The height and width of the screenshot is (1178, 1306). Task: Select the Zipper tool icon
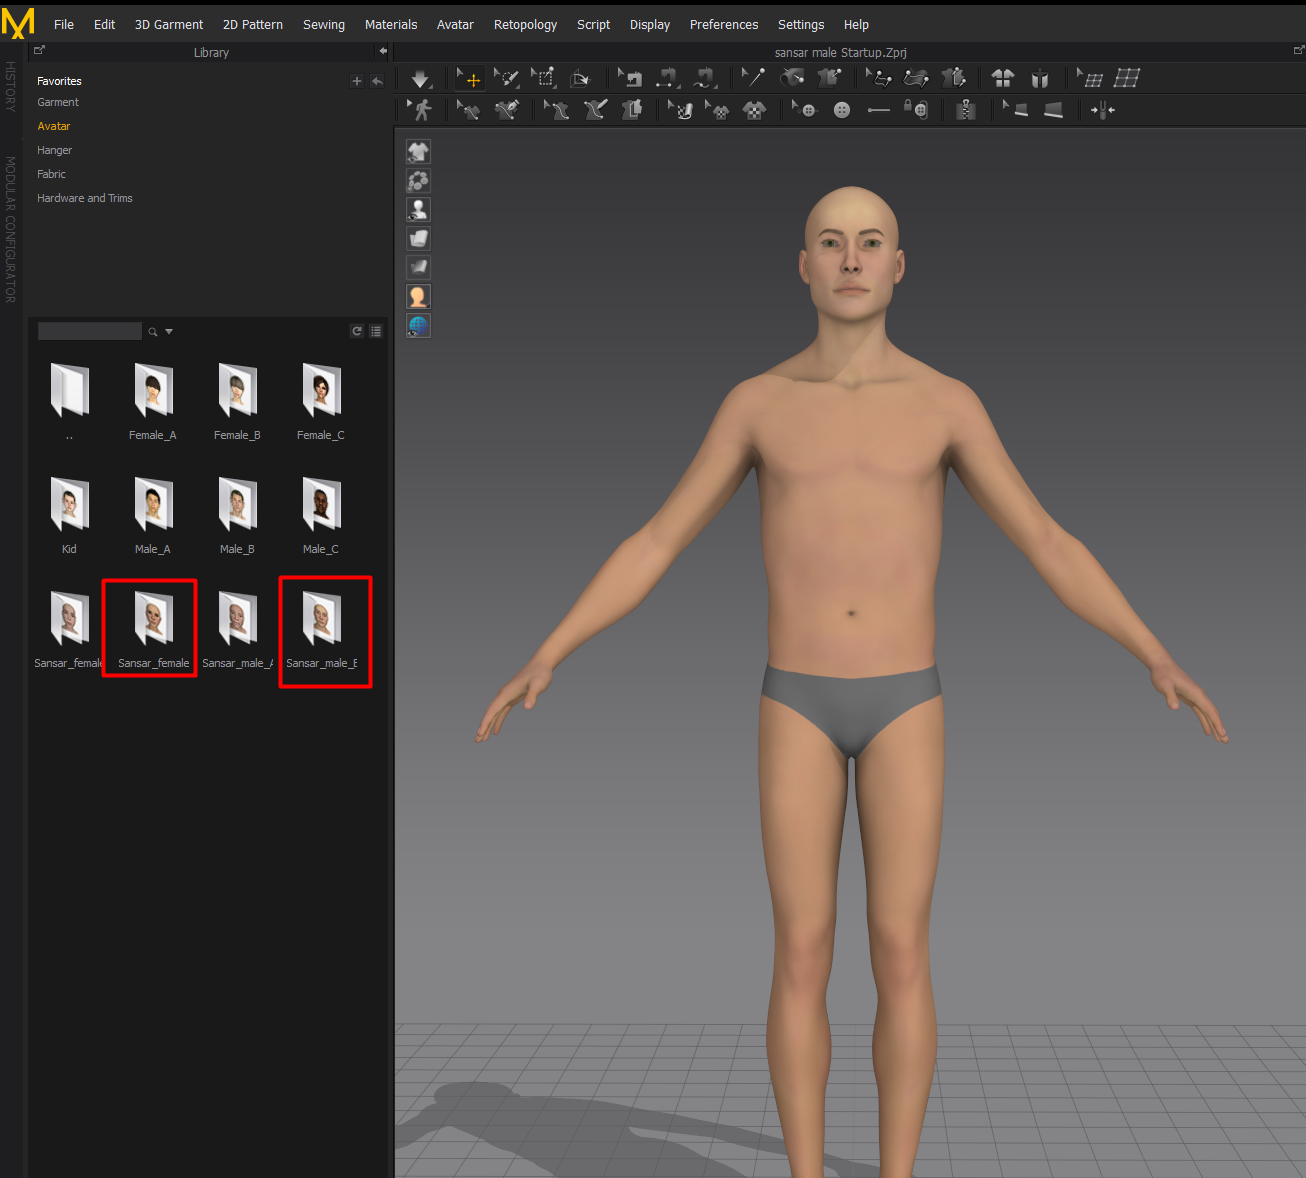(965, 110)
